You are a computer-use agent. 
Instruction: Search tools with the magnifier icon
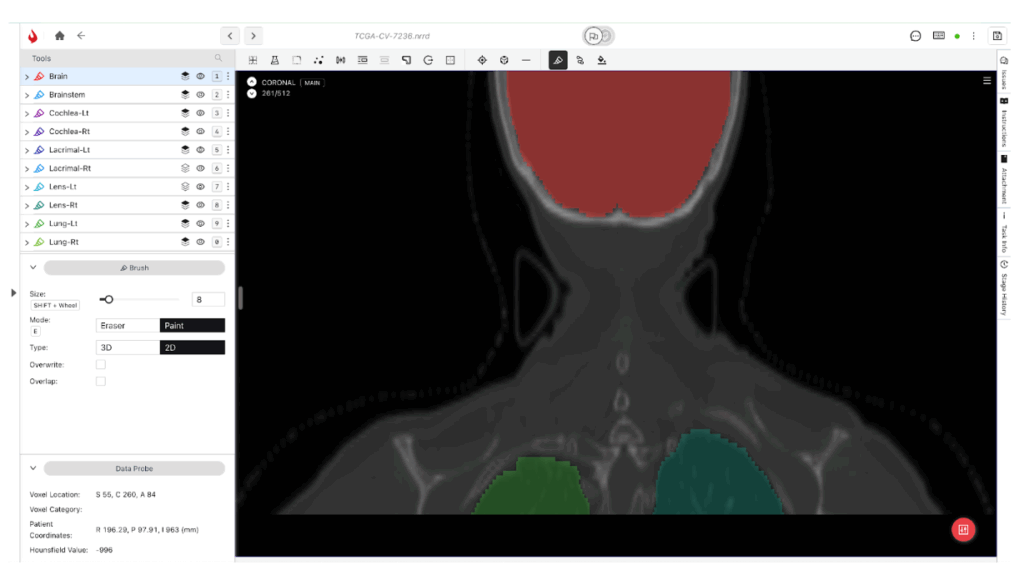pos(218,58)
